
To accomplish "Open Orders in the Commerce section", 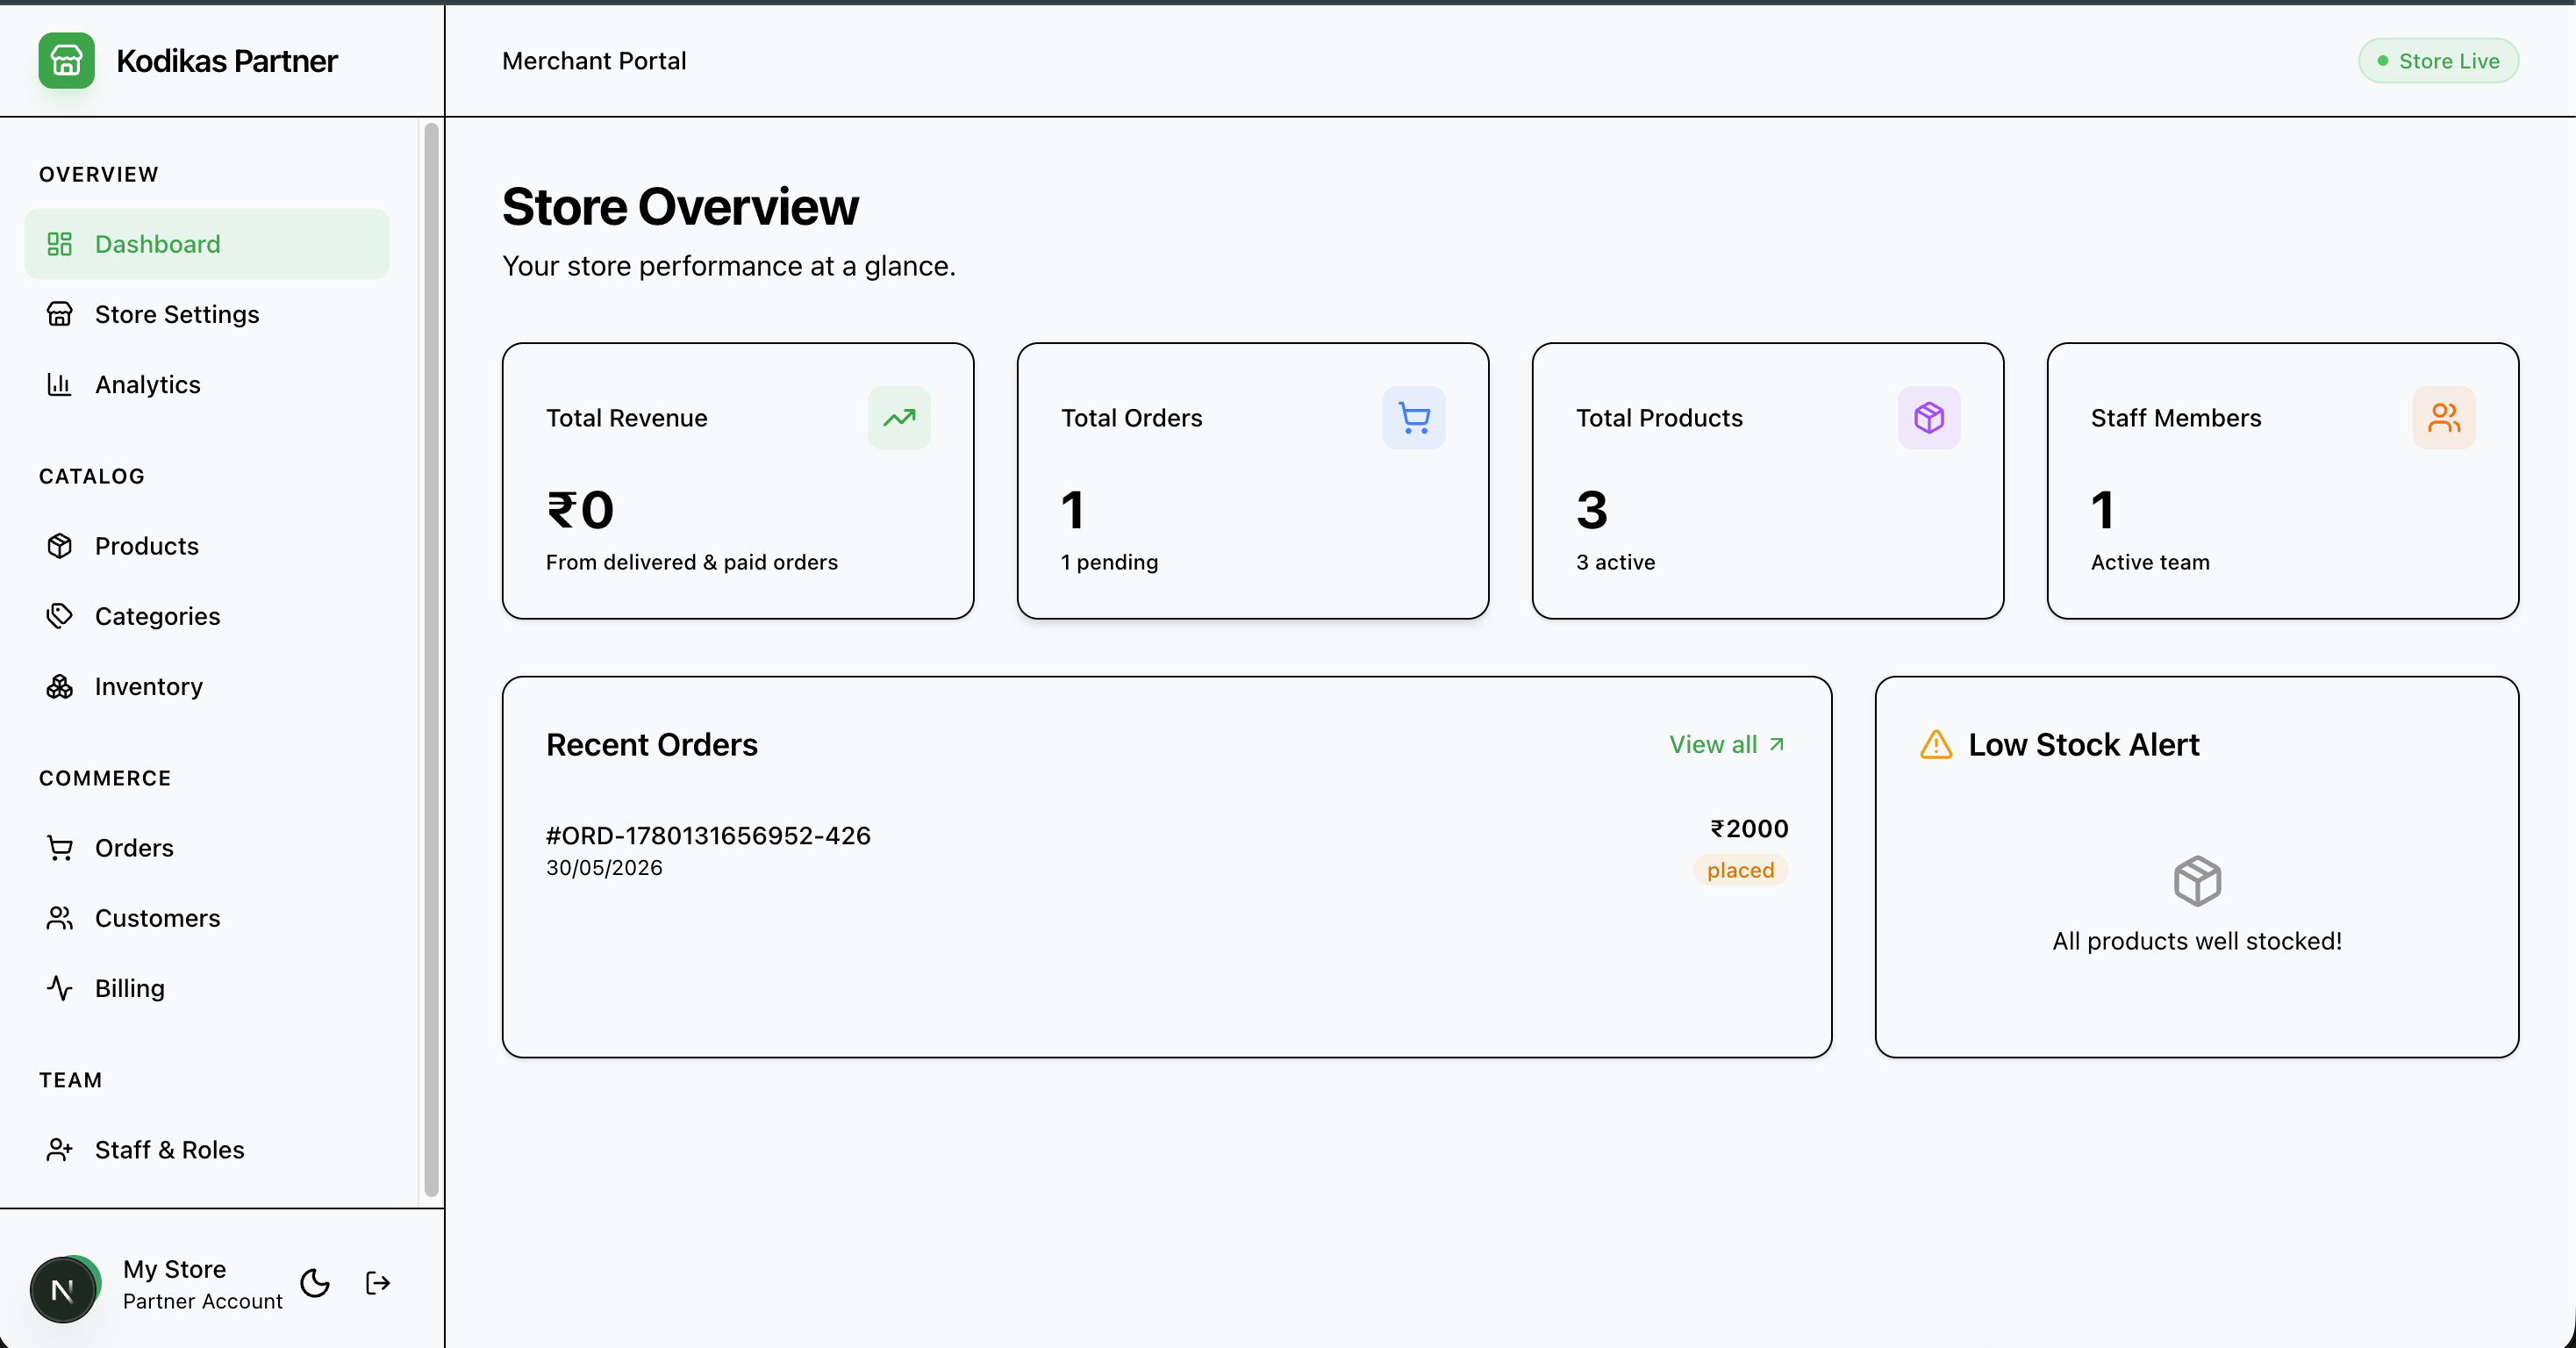I will (x=207, y=848).
